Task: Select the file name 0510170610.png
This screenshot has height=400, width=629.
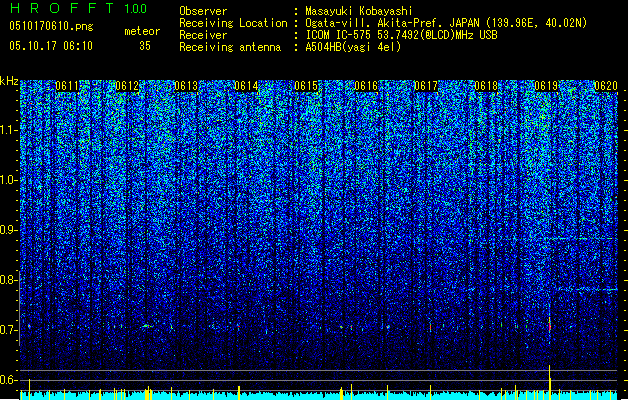Action: coord(51,27)
